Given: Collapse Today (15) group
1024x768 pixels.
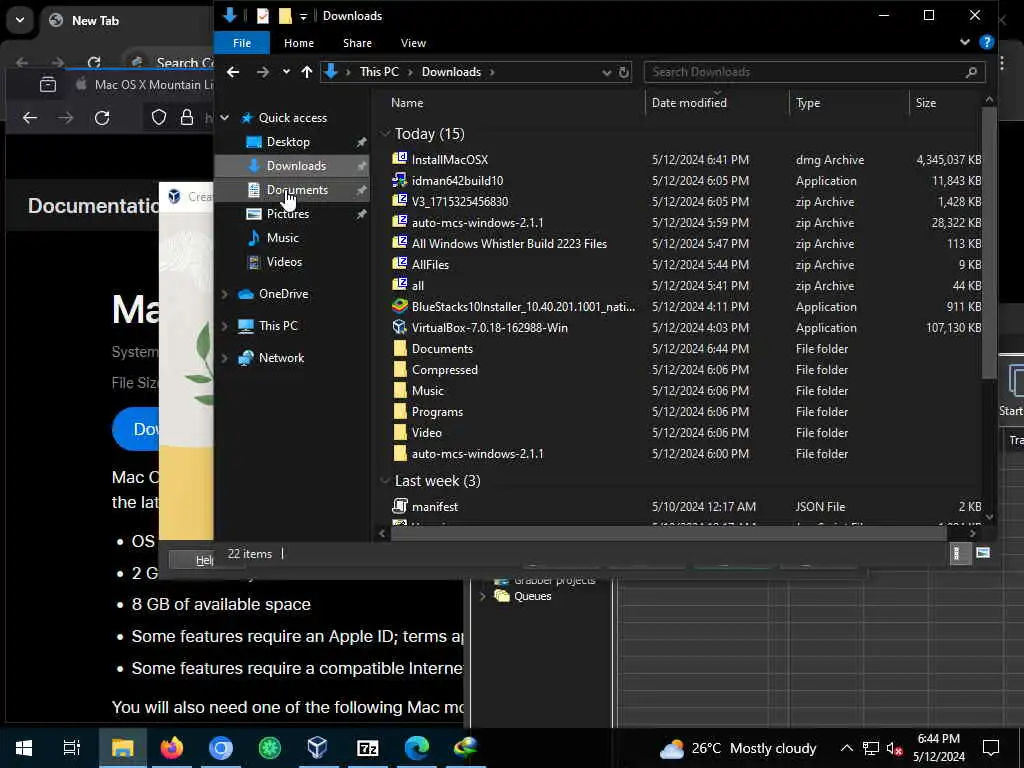Looking at the screenshot, I should tap(385, 134).
